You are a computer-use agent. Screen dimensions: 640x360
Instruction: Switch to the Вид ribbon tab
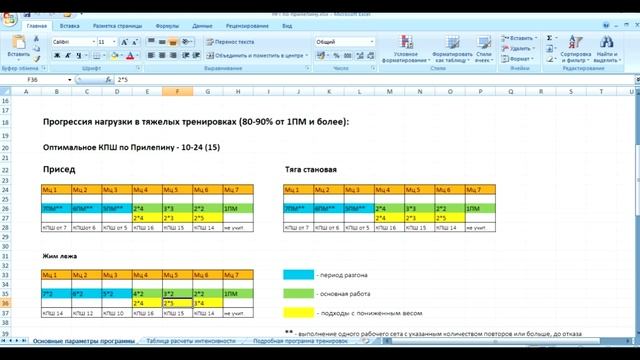coord(287,26)
